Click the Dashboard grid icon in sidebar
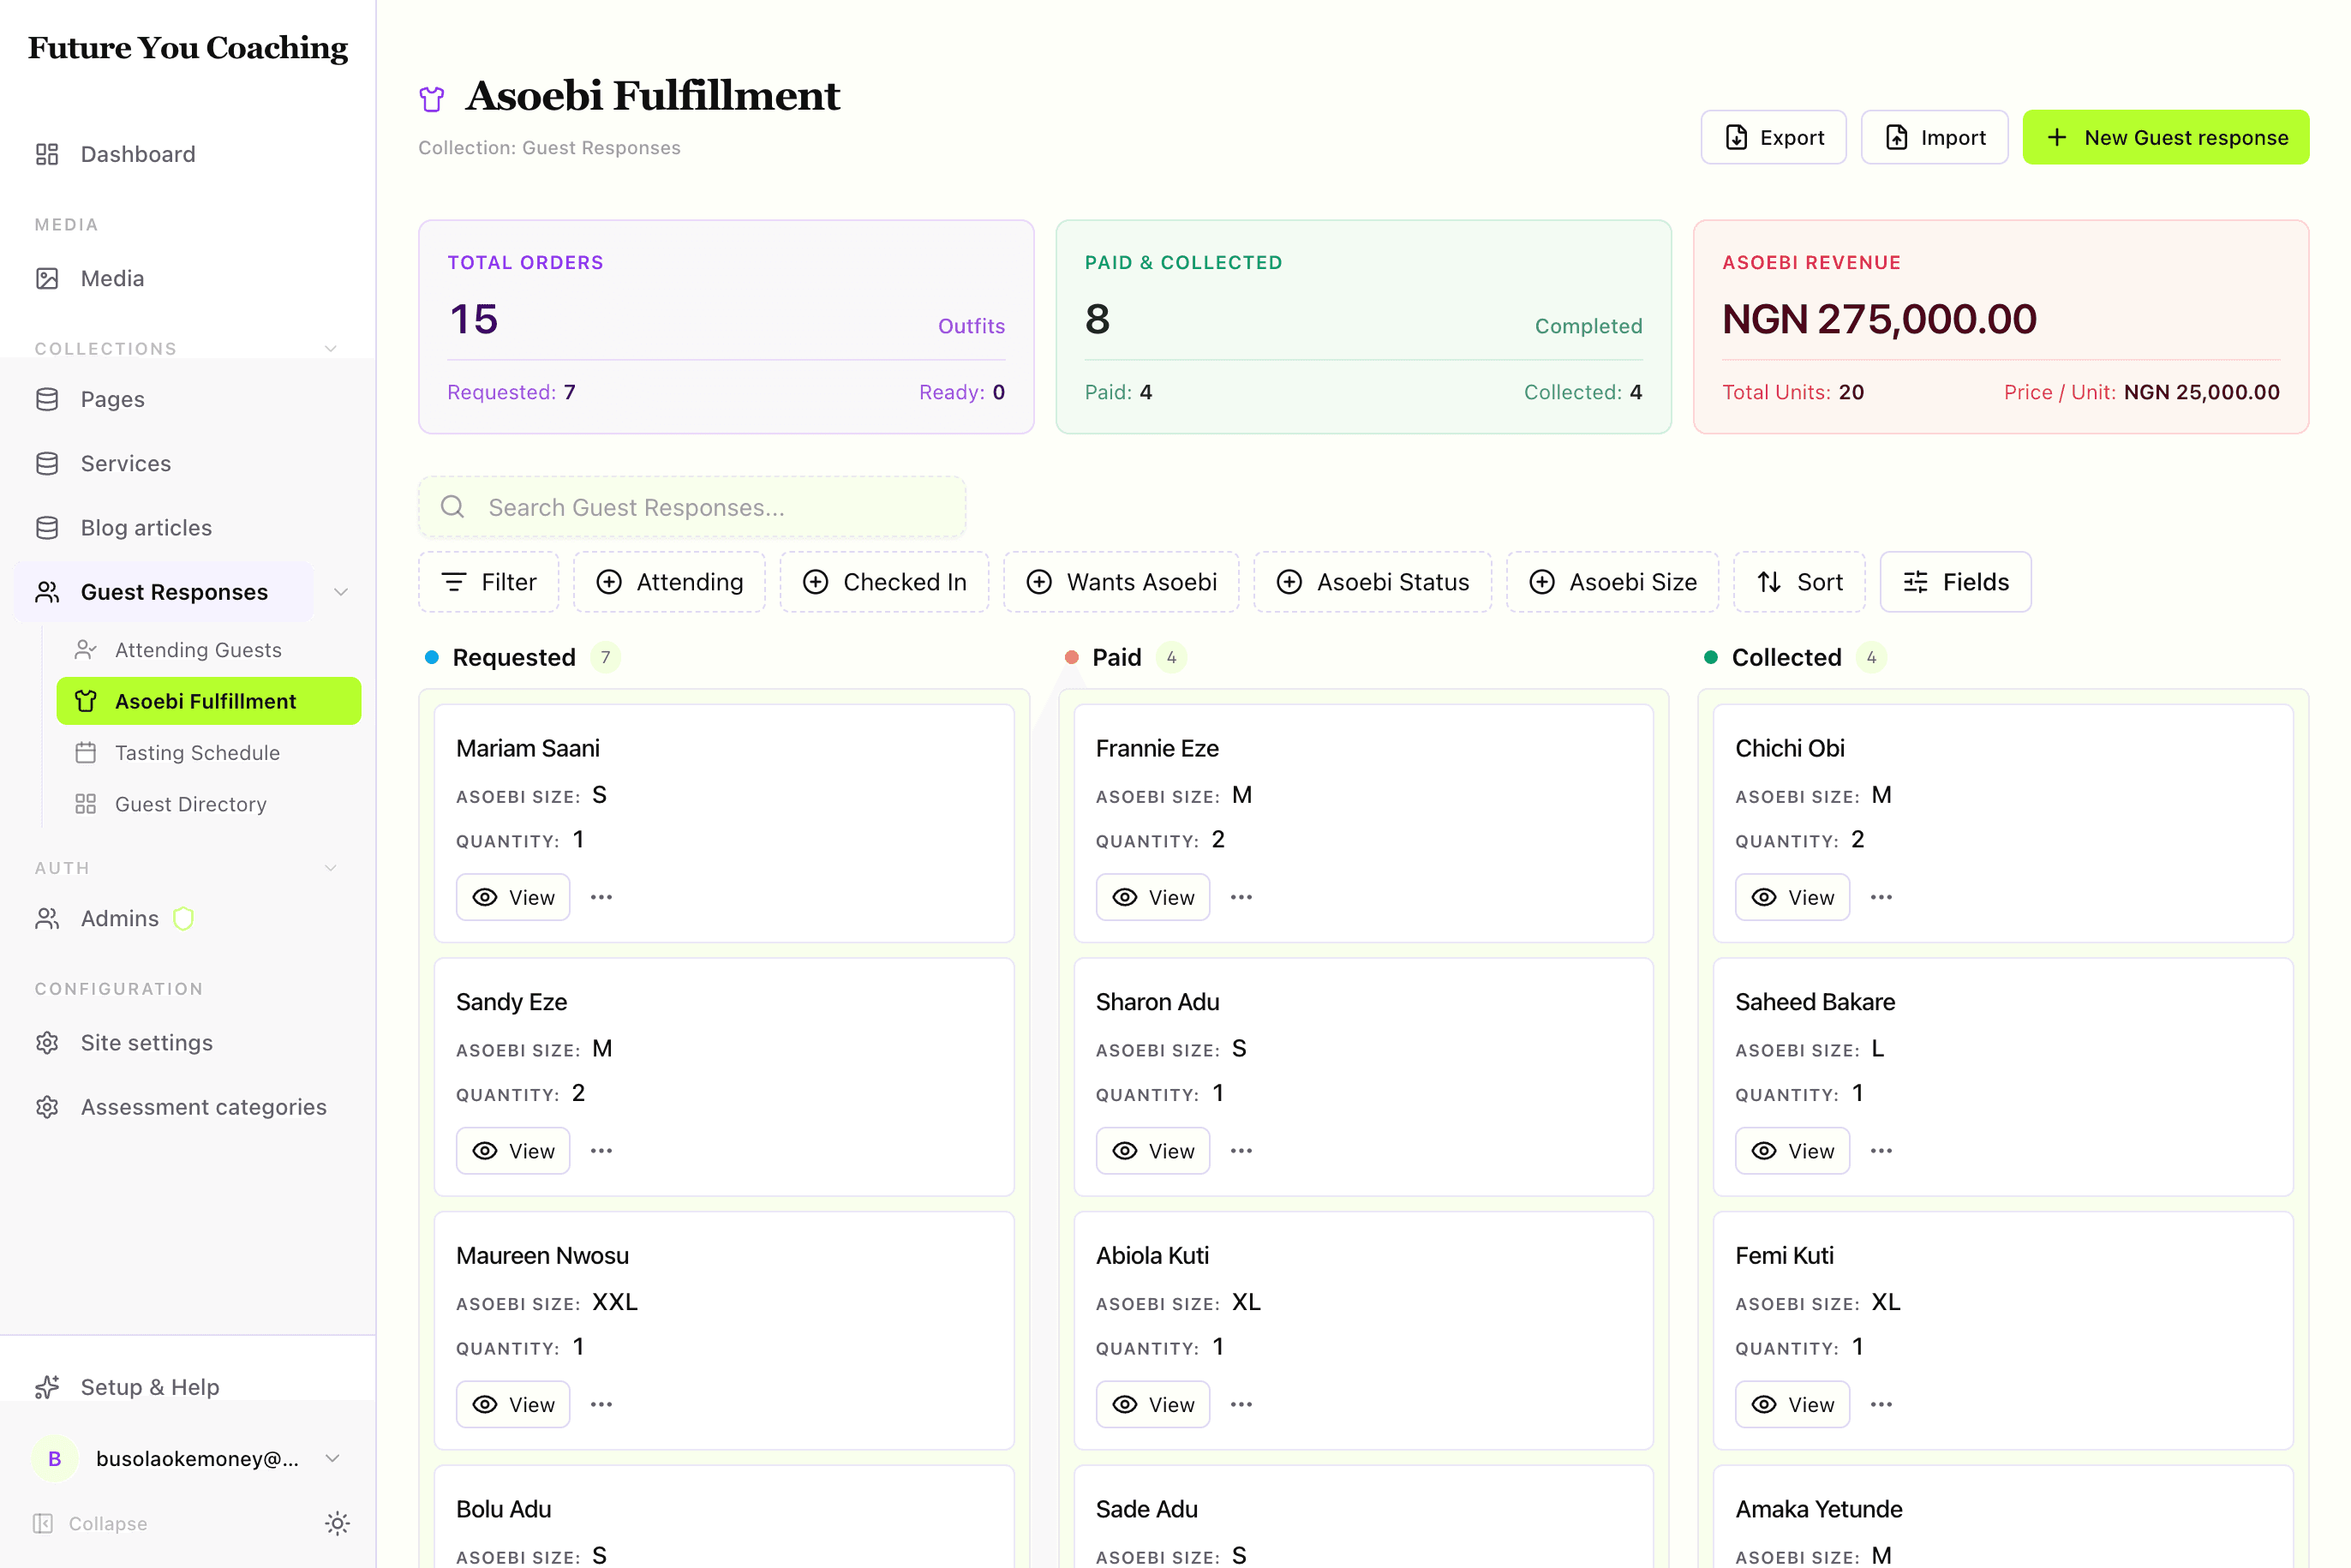The height and width of the screenshot is (1568, 2351). point(47,154)
